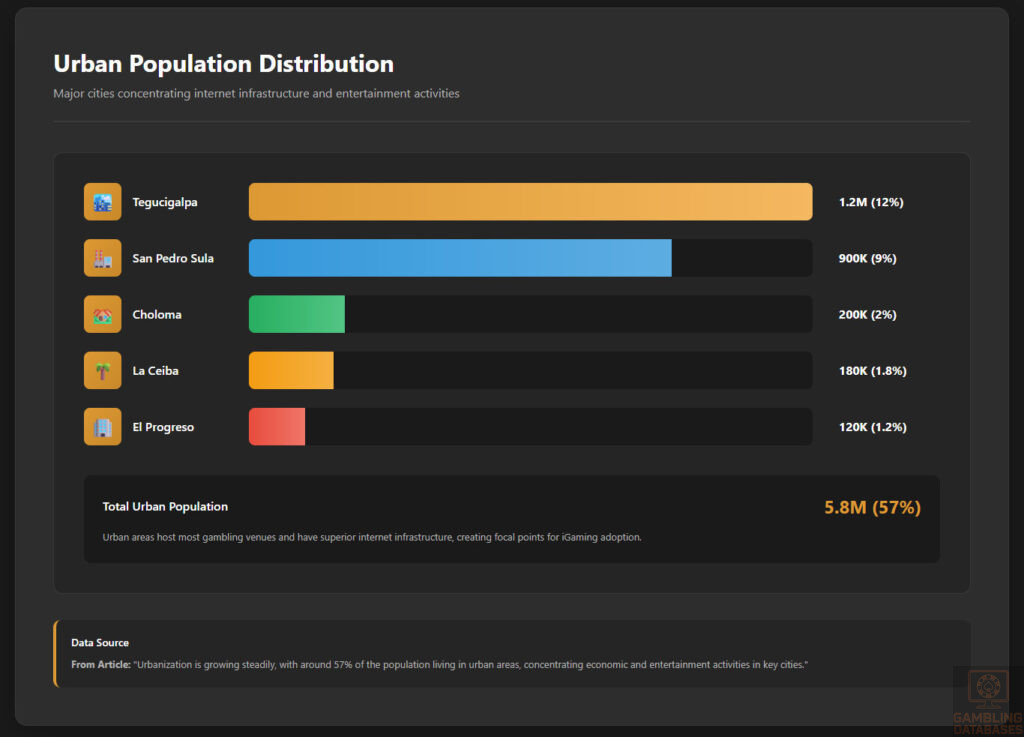
Task: Click the 5.8M (57%) total figure
Action: (874, 507)
